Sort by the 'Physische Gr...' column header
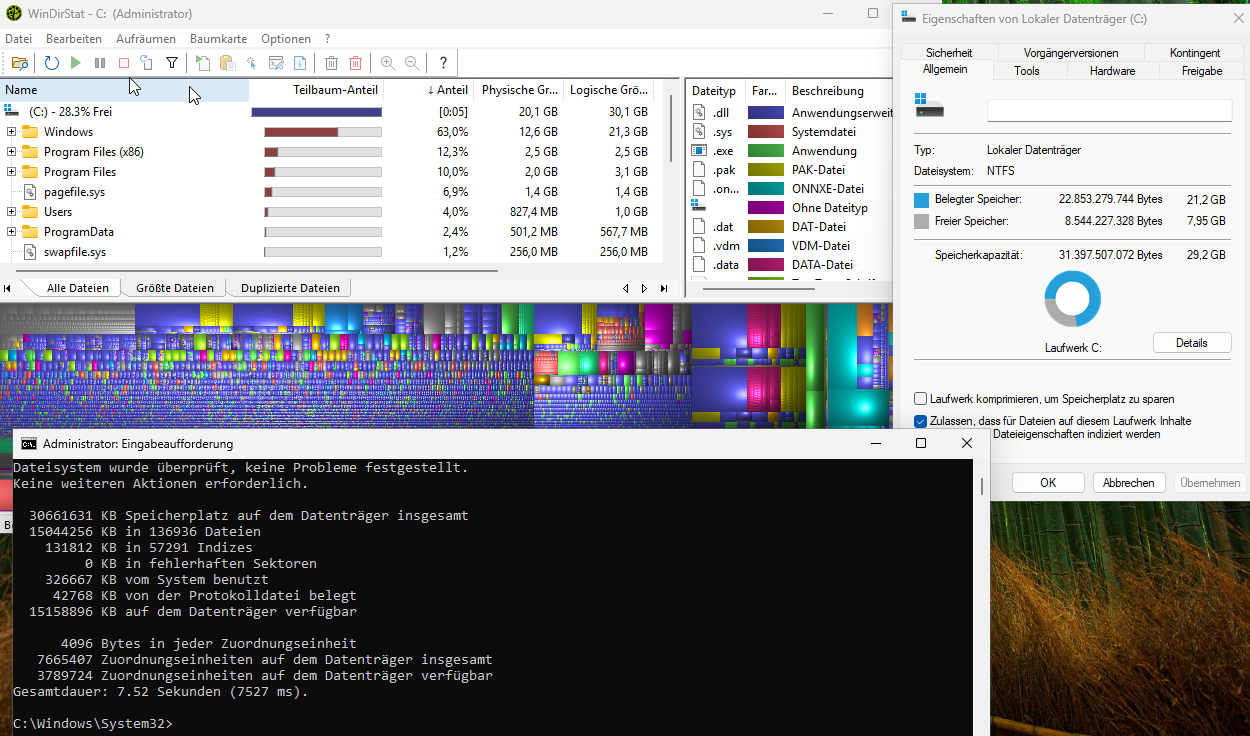The image size is (1250, 736). pyautogui.click(x=517, y=90)
